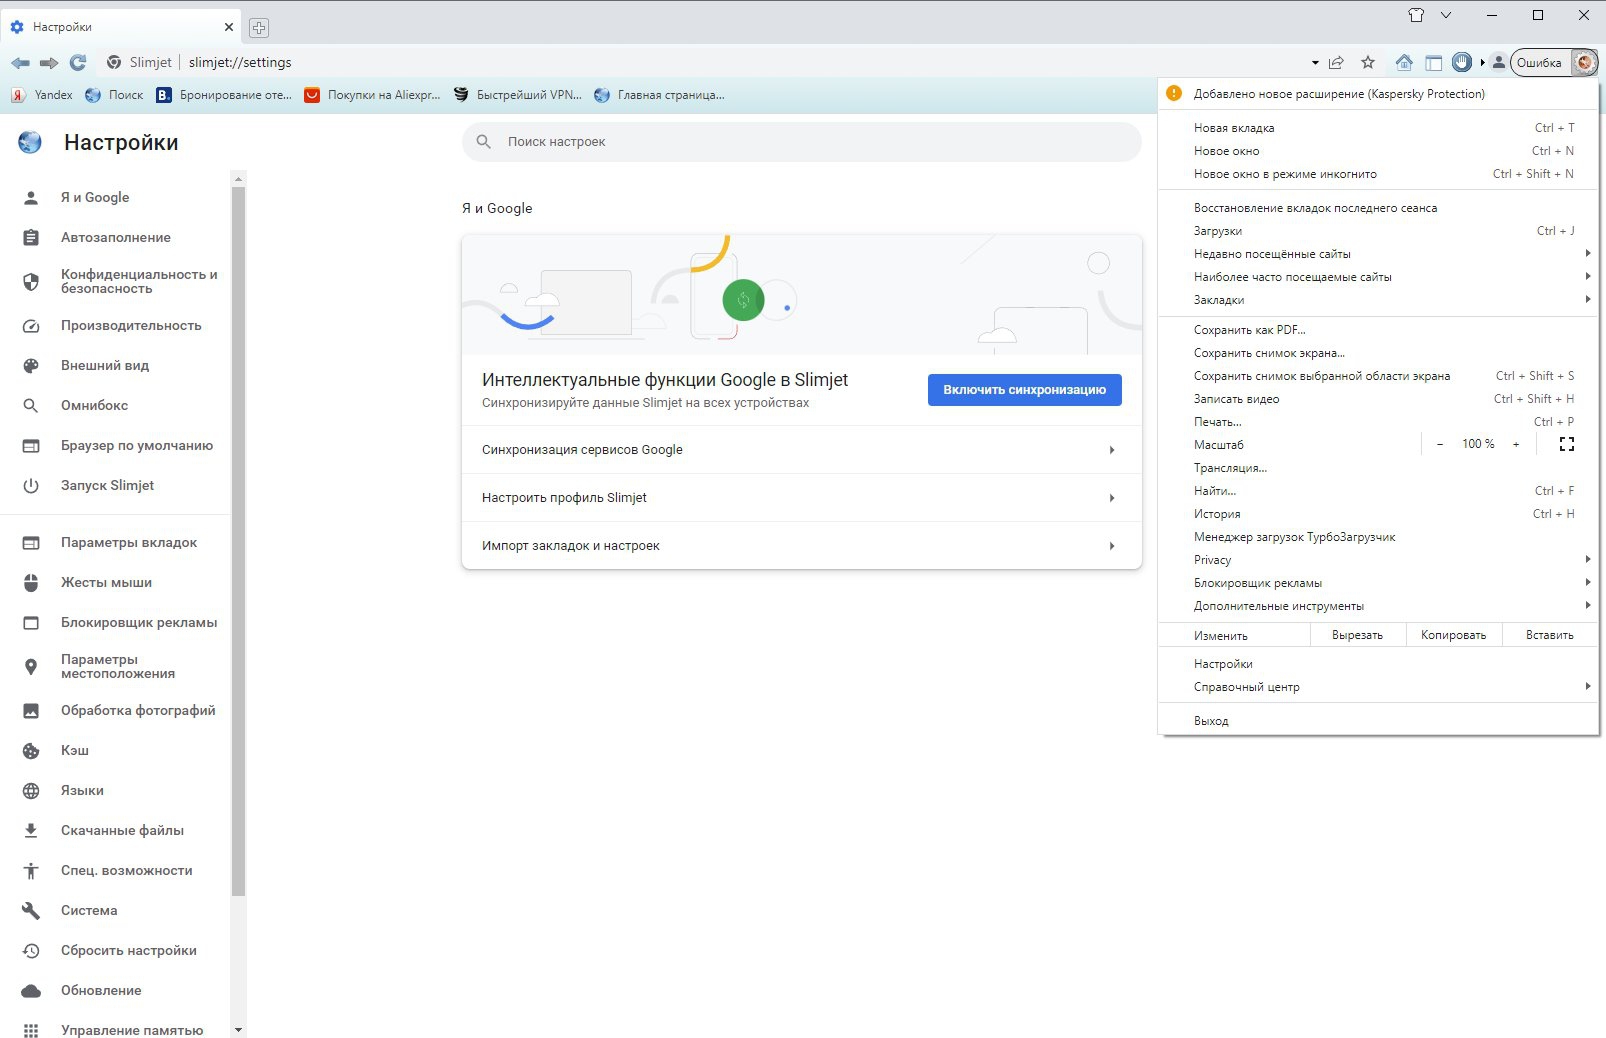Viewport: 1606px width, 1038px height.
Task: Open Yandex bookmark
Action: tap(42, 95)
